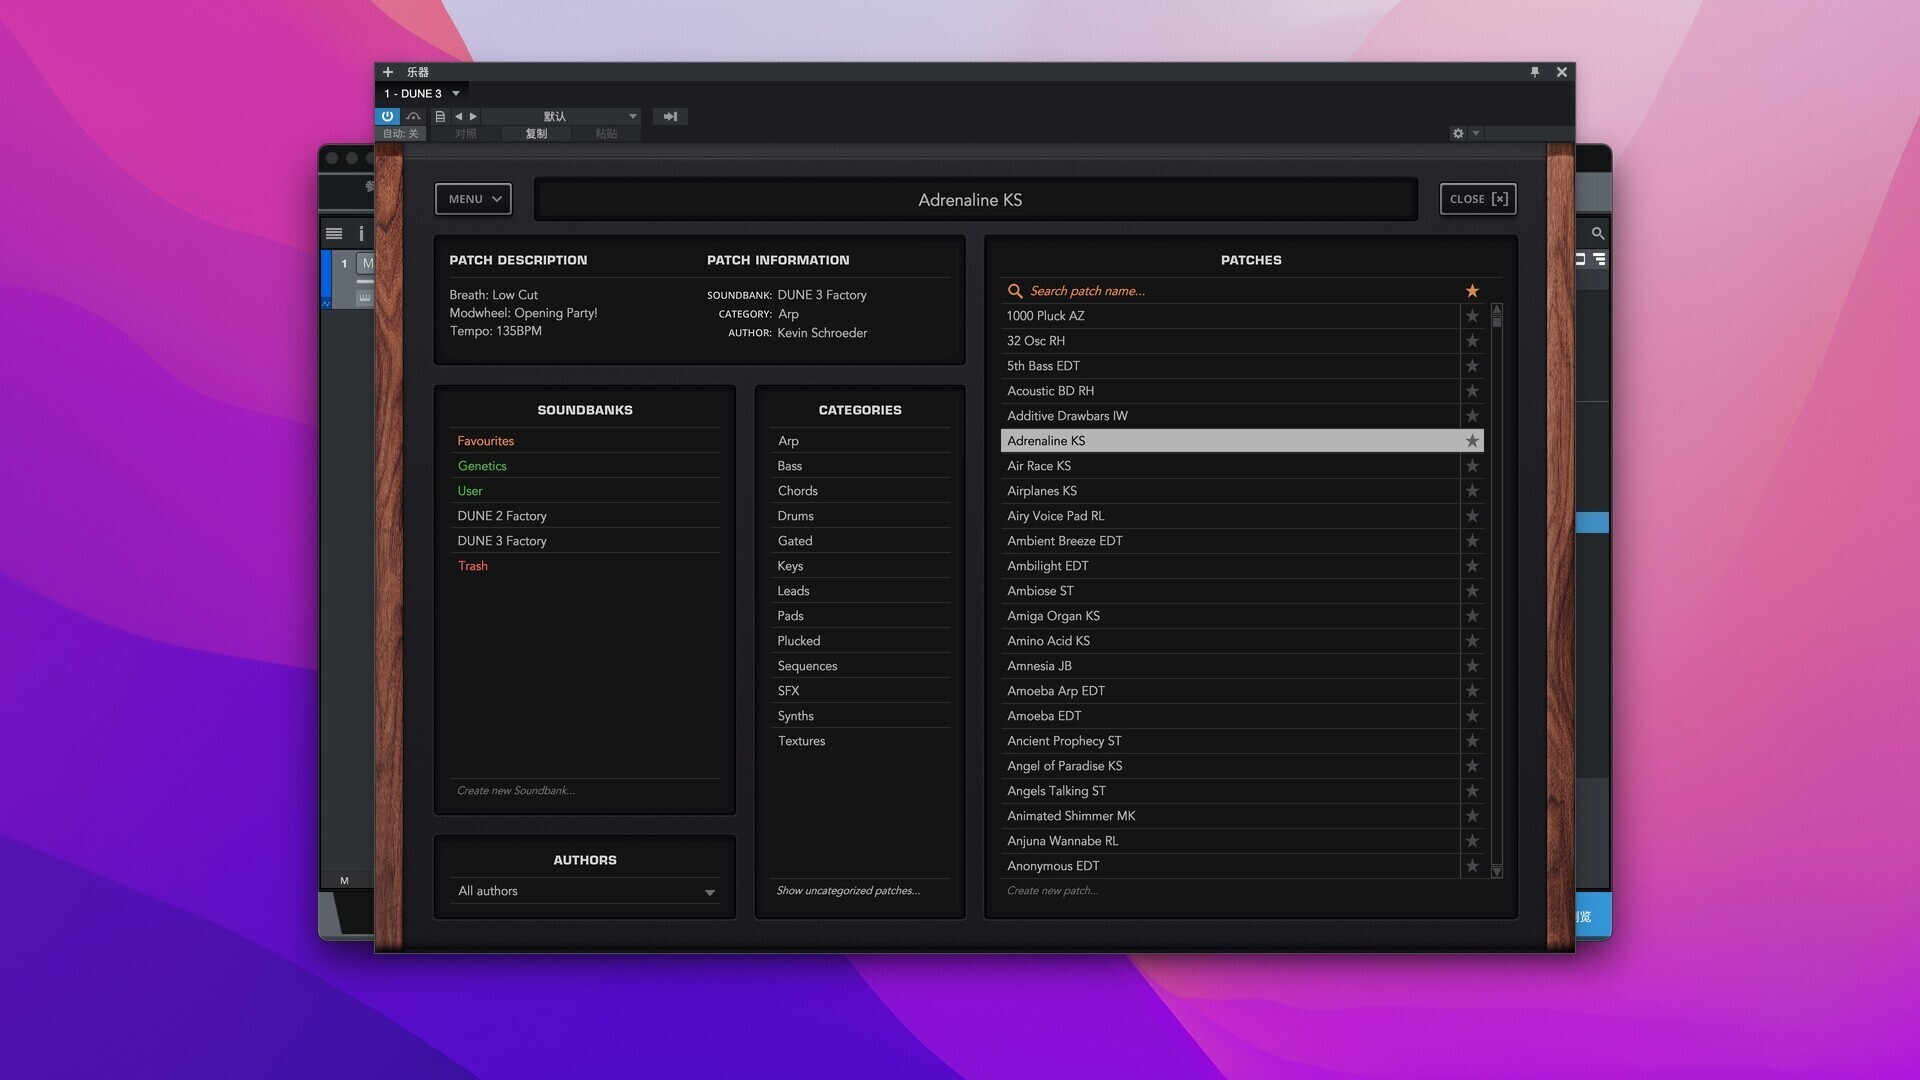
Task: Toggle the plugin power (activate) button
Action: tap(388, 116)
